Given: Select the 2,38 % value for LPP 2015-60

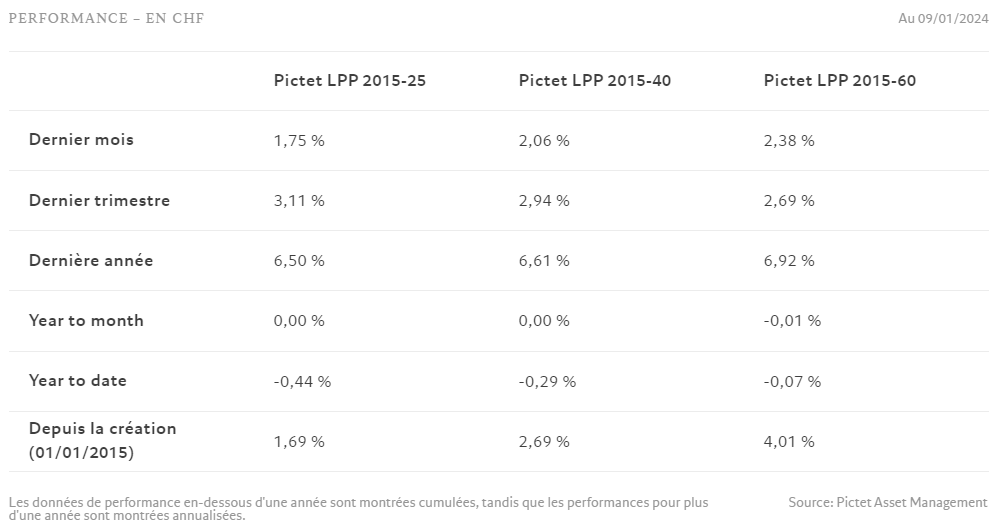Looking at the screenshot, I should coord(789,141).
